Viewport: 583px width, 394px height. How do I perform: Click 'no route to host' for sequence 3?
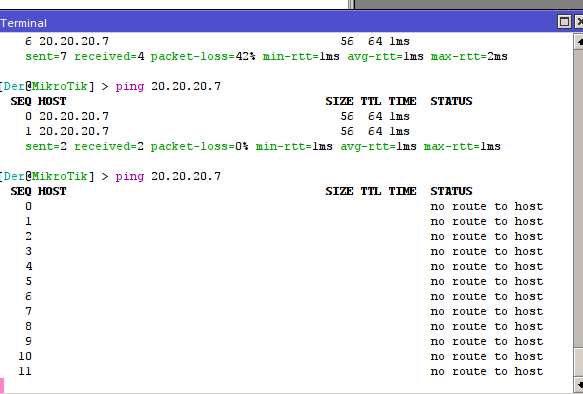[x=487, y=251]
